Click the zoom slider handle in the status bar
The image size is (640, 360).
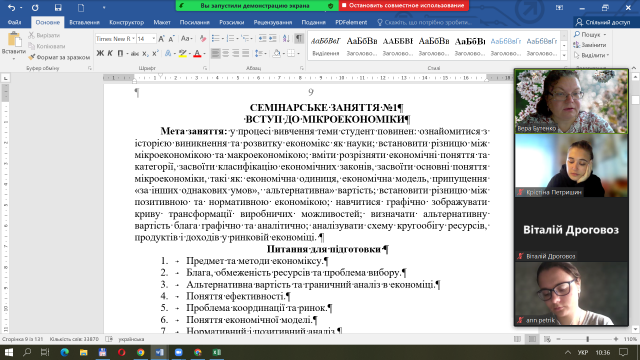tap(588, 339)
